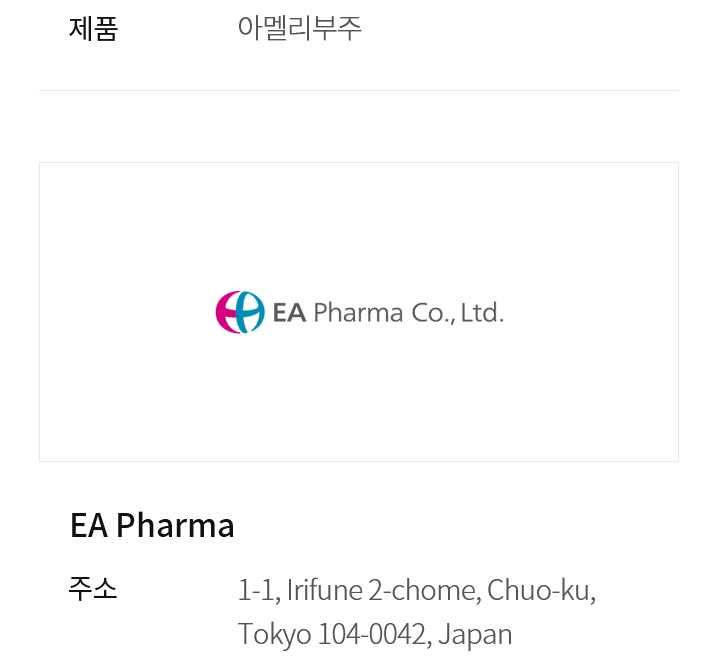Image resolution: width=720 pixels, height=669 pixels.
Task: Click the word "Japan" in the address
Action: tap(475, 634)
